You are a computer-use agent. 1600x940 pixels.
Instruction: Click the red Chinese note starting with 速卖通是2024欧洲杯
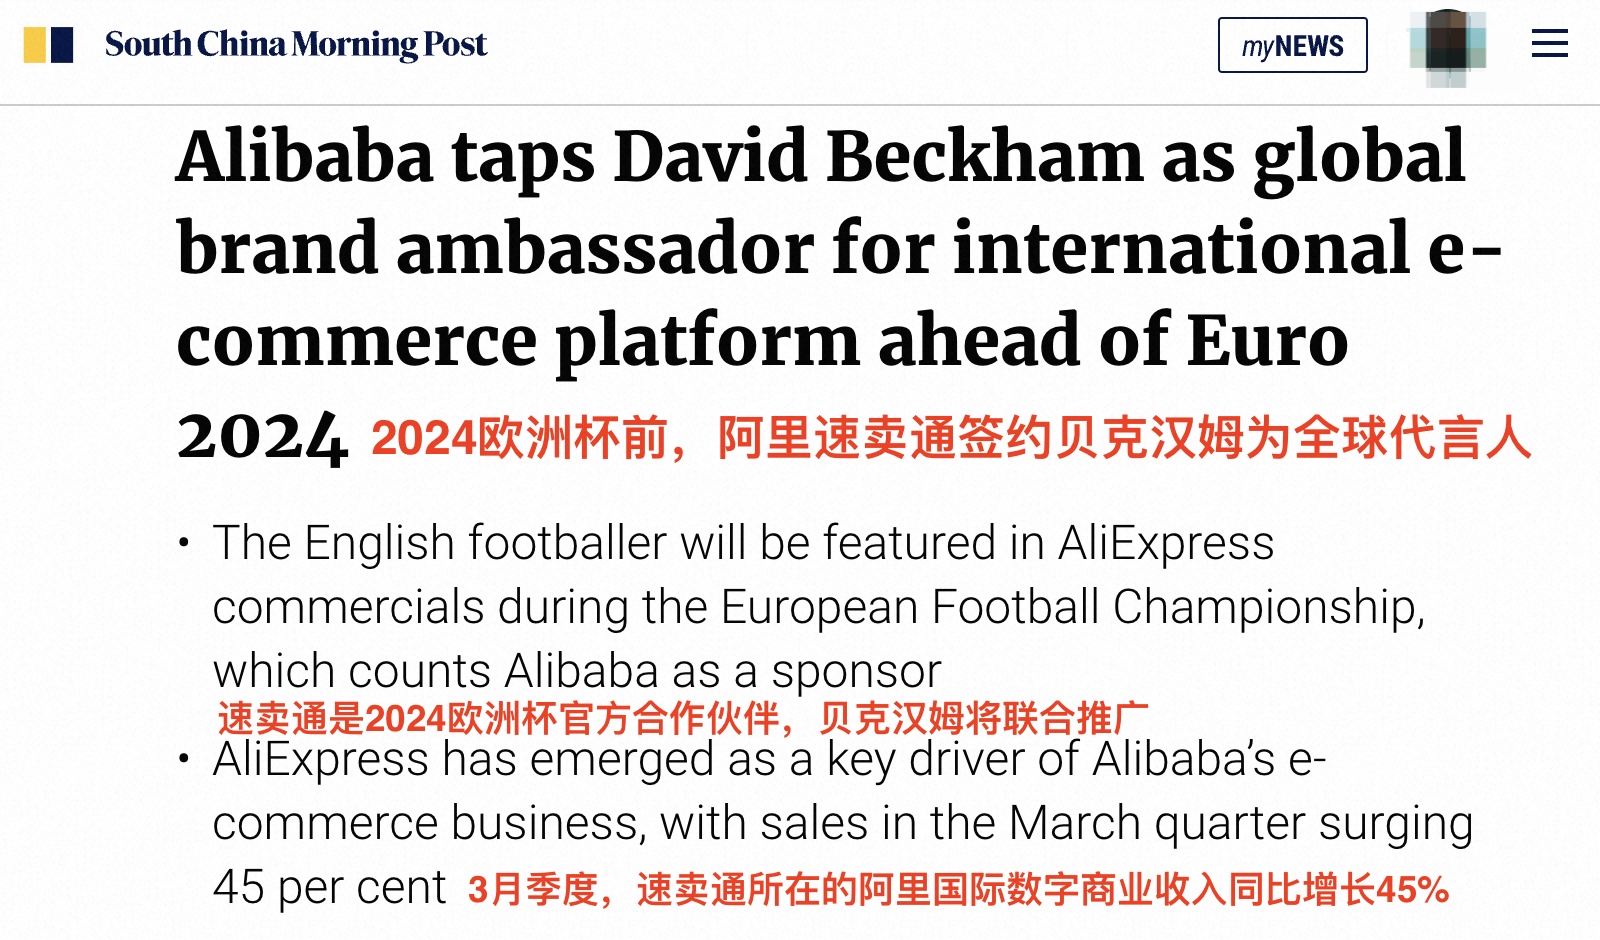point(682,718)
